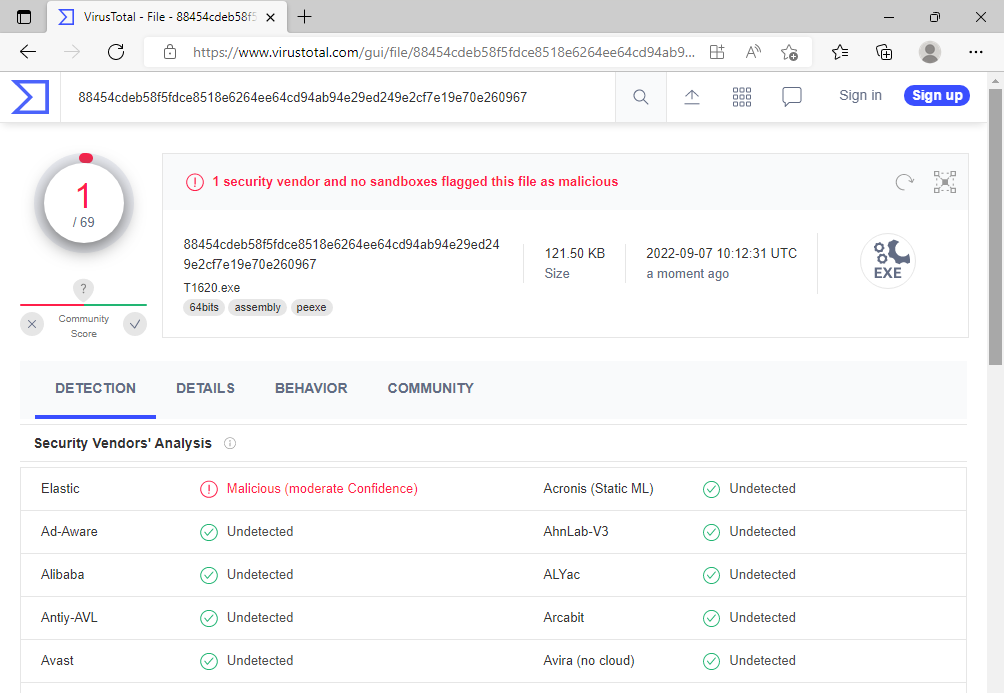This screenshot has width=1004, height=693.
Task: Vote the file as malicious with the X
Action: point(31,324)
